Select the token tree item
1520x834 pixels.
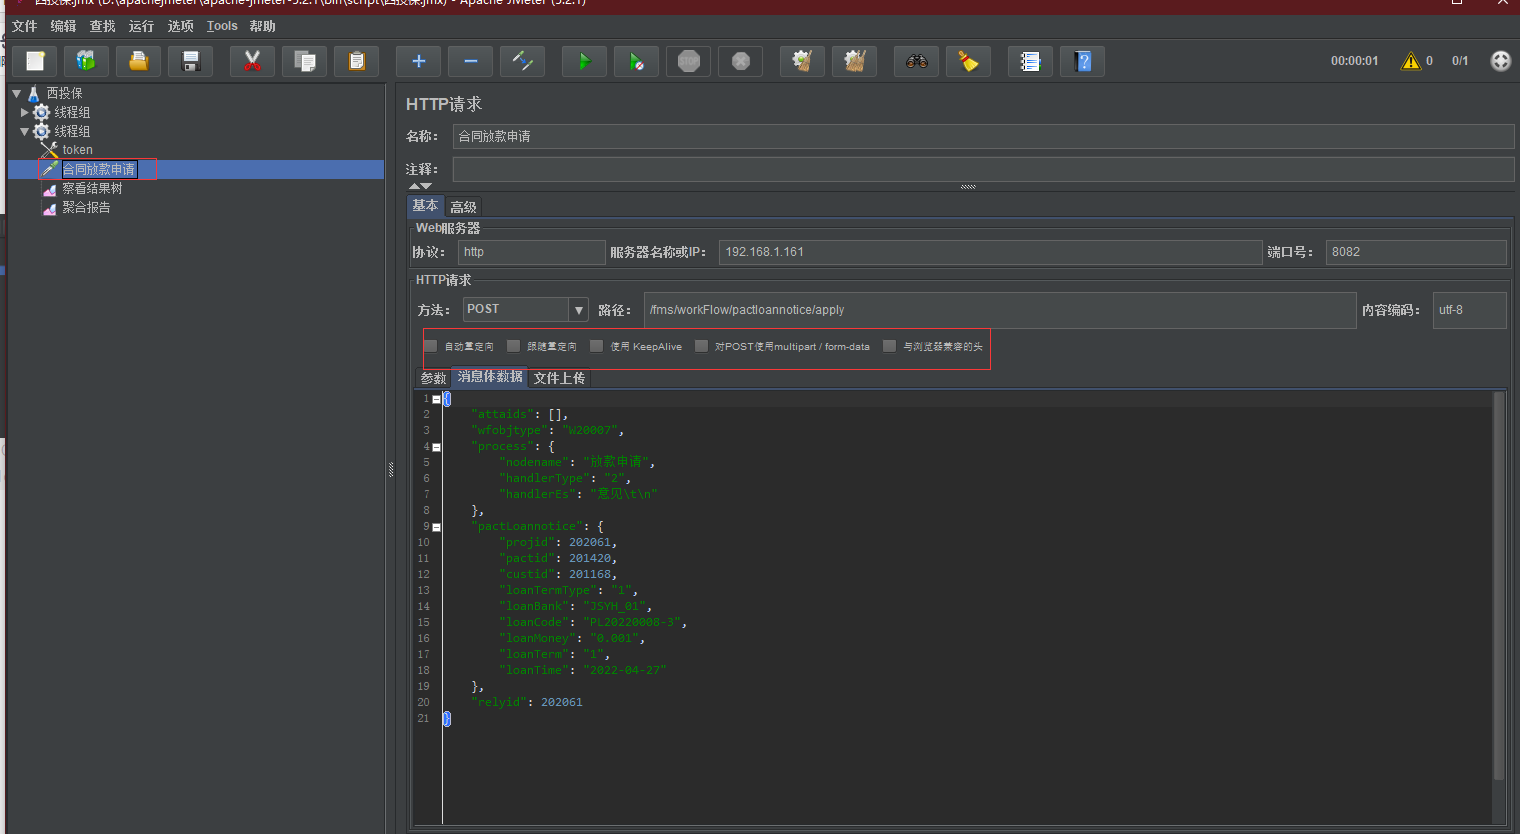coord(77,150)
